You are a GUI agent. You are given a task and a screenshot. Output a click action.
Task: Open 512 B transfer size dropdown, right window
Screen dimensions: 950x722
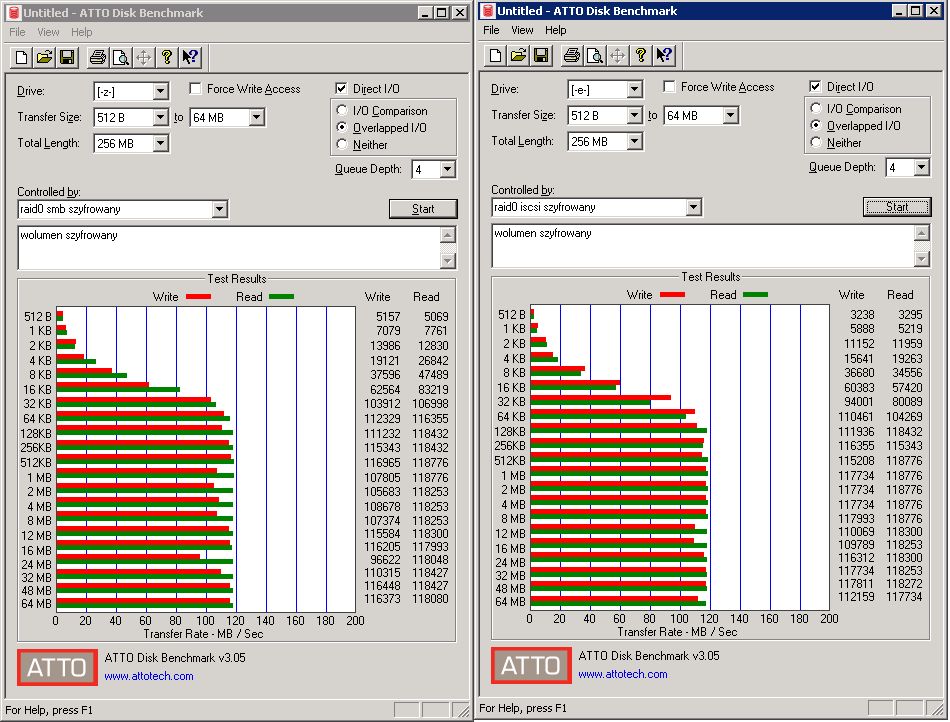(634, 115)
